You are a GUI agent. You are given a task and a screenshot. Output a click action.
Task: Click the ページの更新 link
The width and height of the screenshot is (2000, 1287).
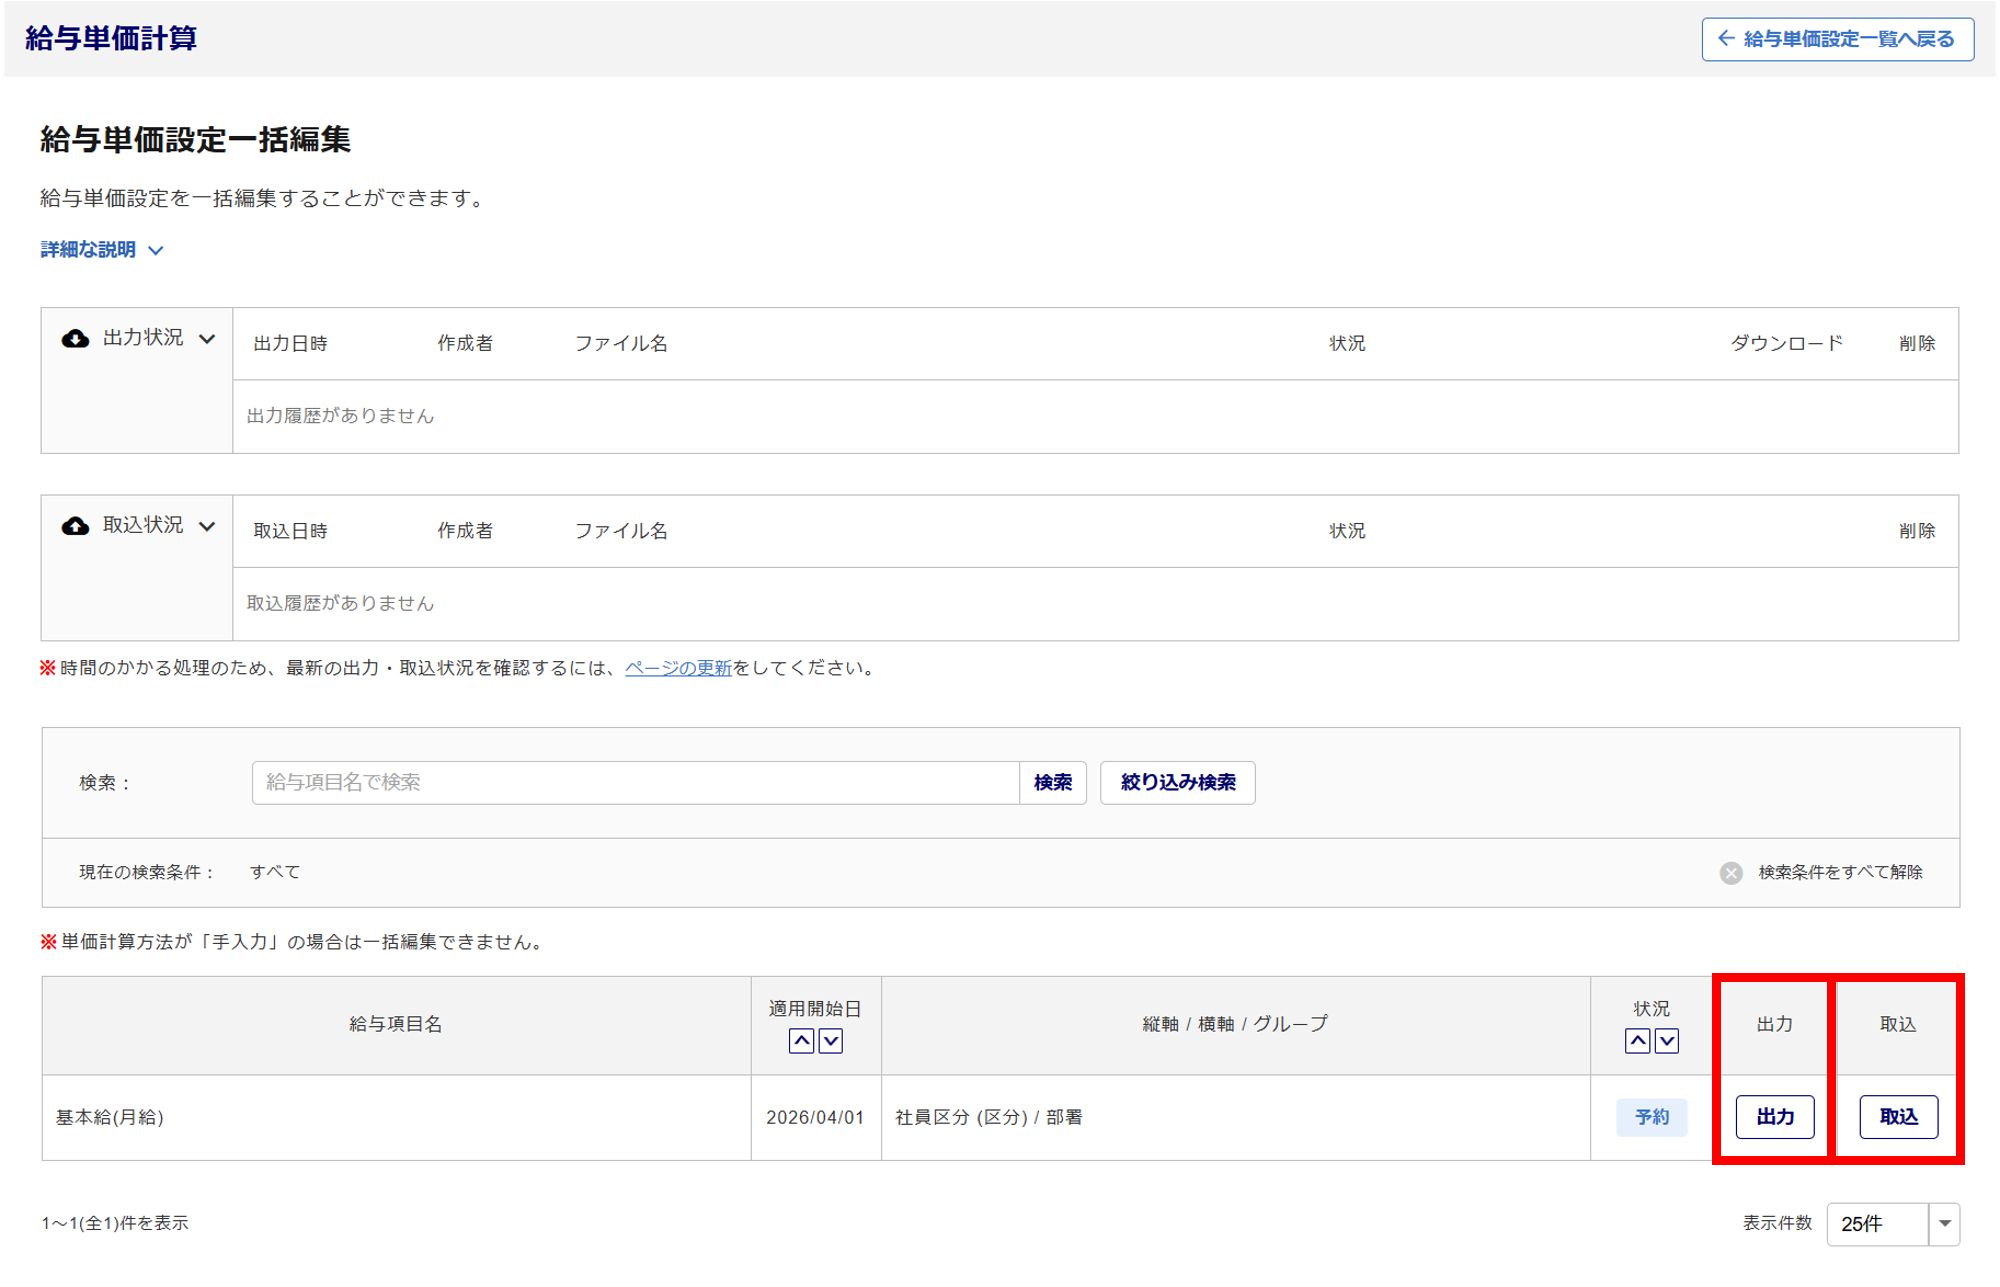click(x=678, y=668)
